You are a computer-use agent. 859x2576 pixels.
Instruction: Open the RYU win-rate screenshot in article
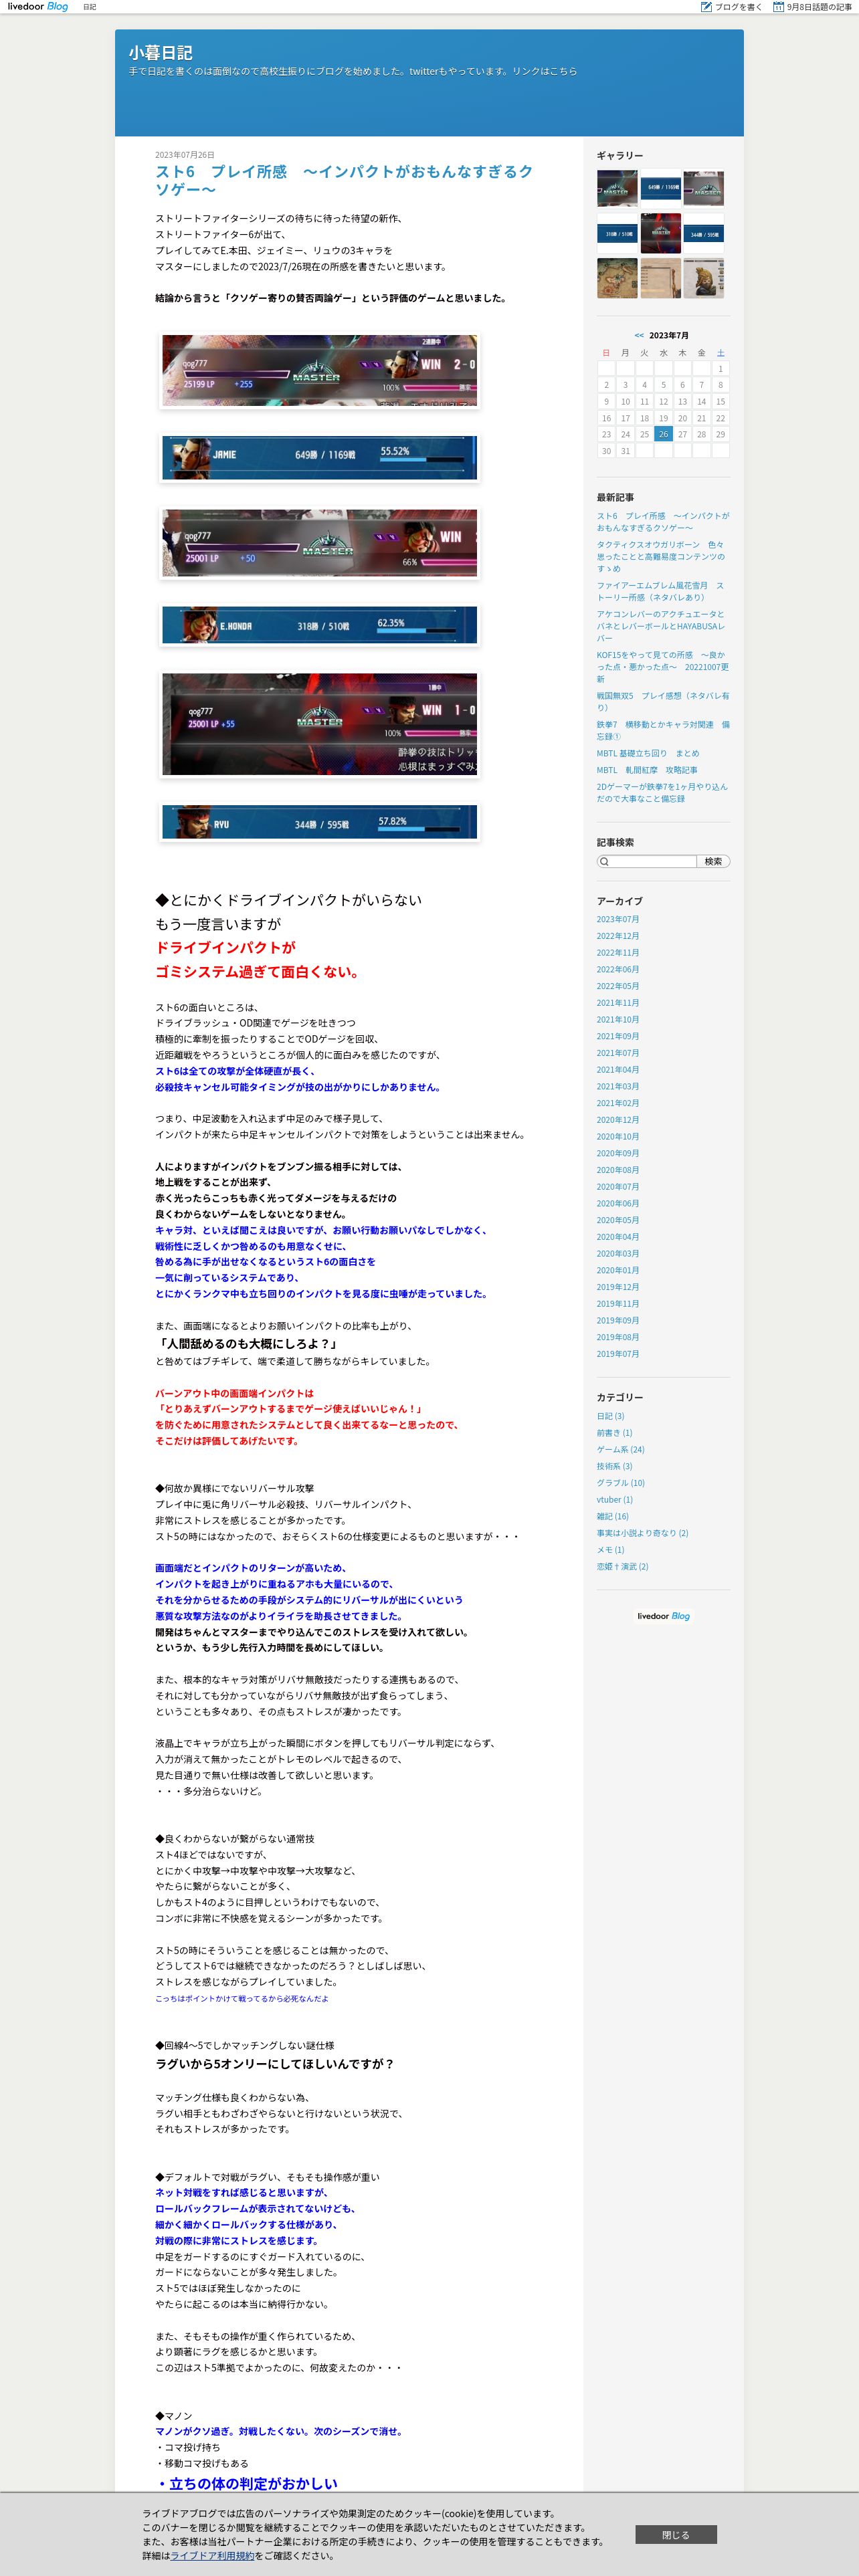coord(319,822)
